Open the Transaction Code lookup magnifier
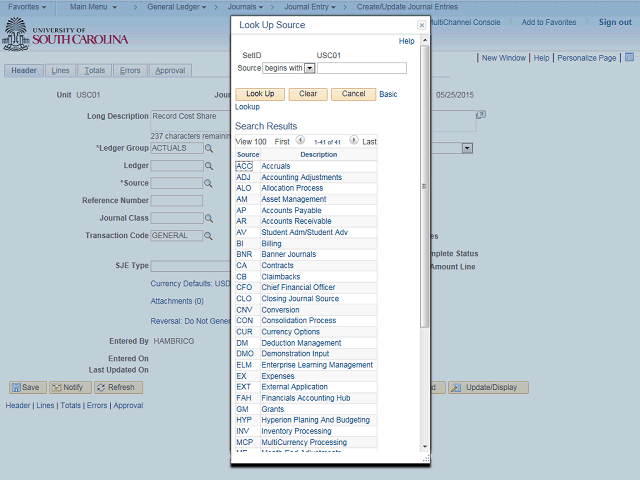This screenshot has width=640, height=480. [208, 236]
